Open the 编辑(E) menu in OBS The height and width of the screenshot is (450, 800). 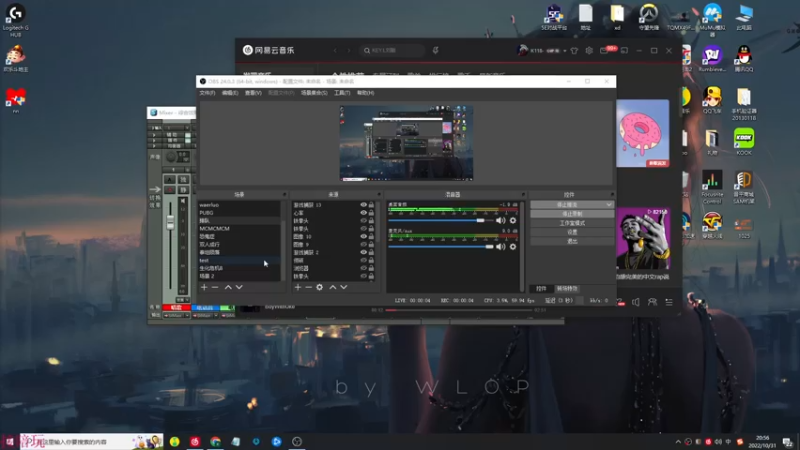pyautogui.click(x=230, y=93)
